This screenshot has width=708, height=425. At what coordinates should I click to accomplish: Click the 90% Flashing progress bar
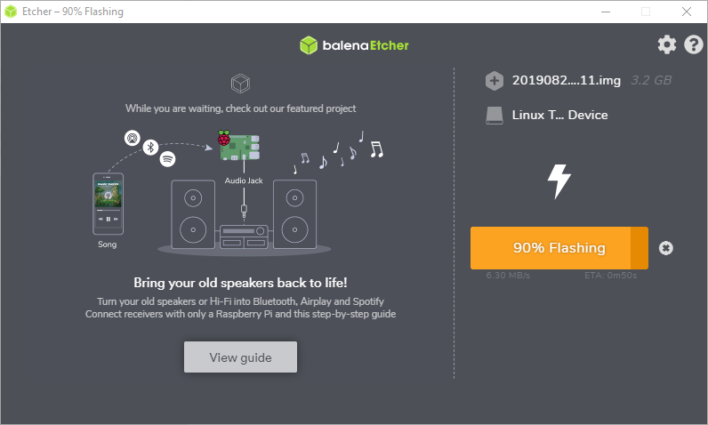pos(559,248)
